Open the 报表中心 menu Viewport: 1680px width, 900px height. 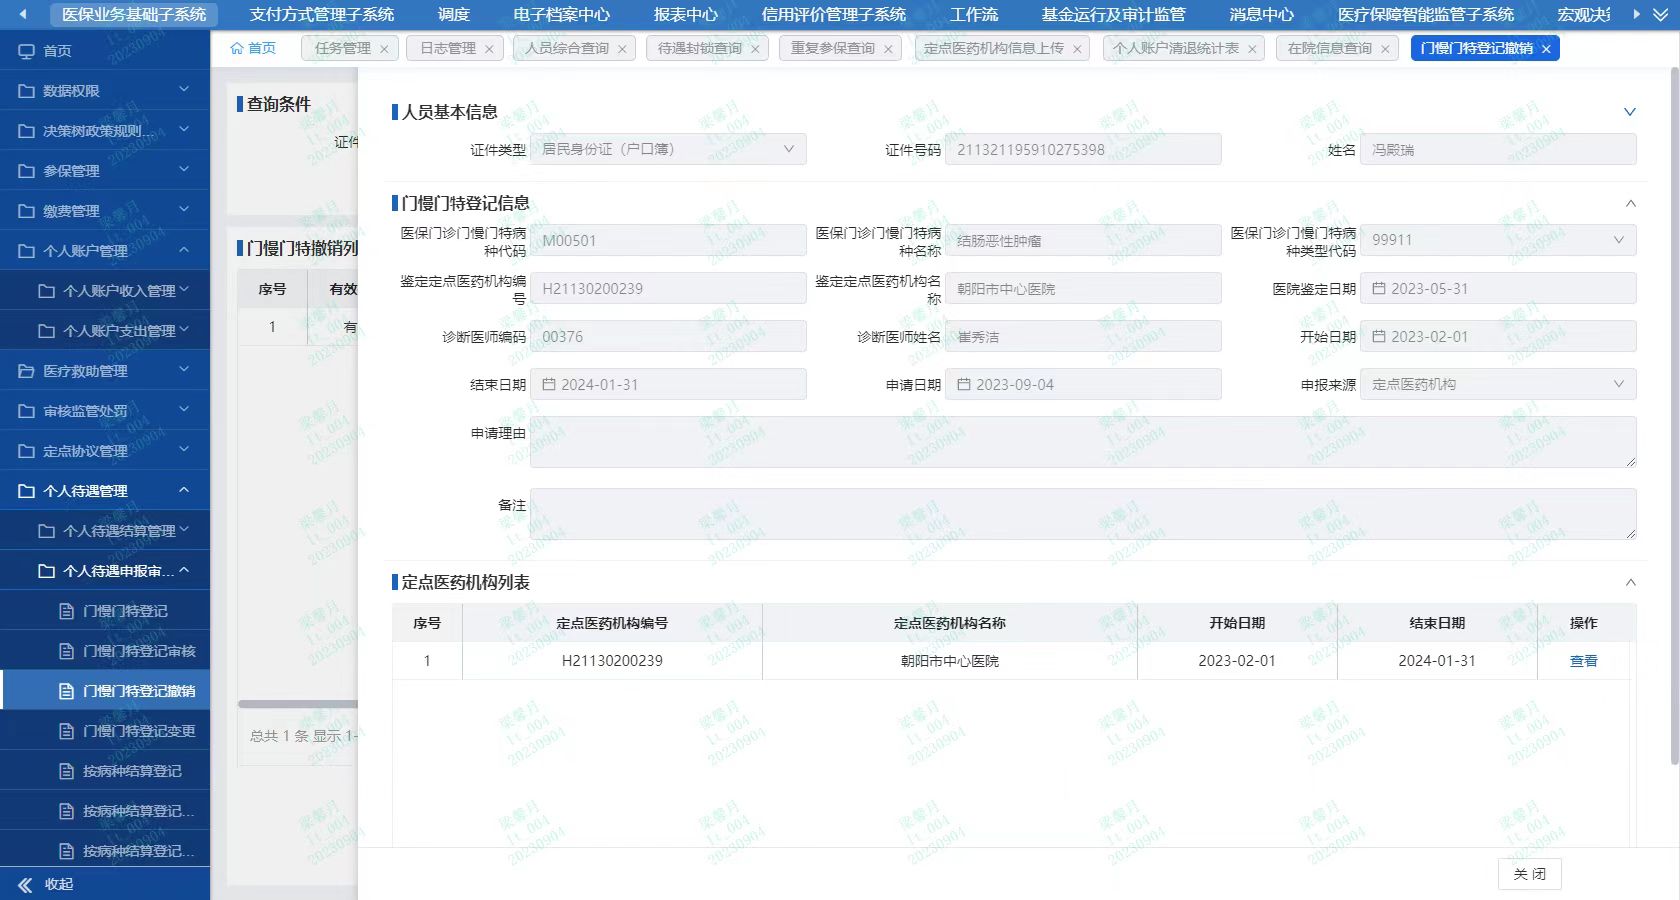(x=686, y=14)
